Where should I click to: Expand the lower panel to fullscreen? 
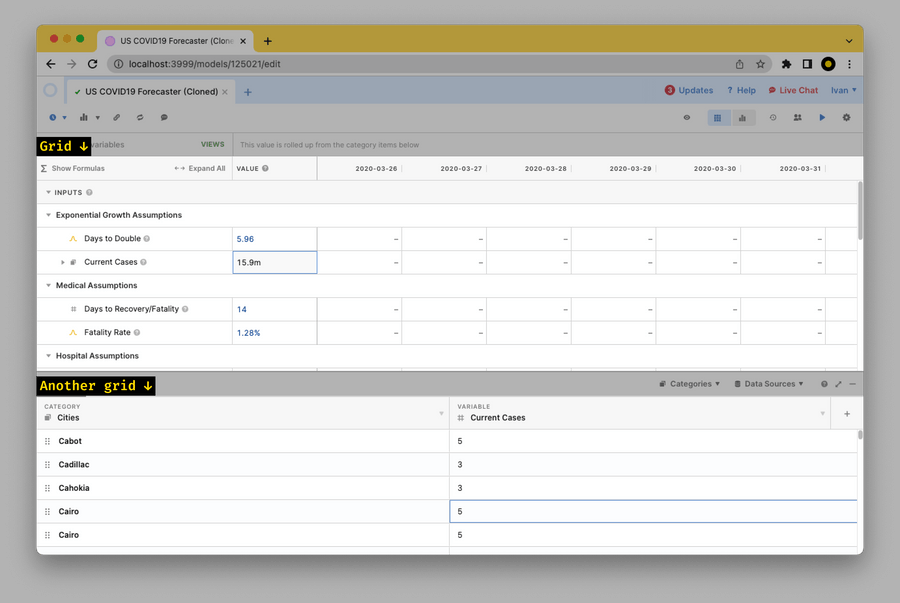tap(839, 384)
